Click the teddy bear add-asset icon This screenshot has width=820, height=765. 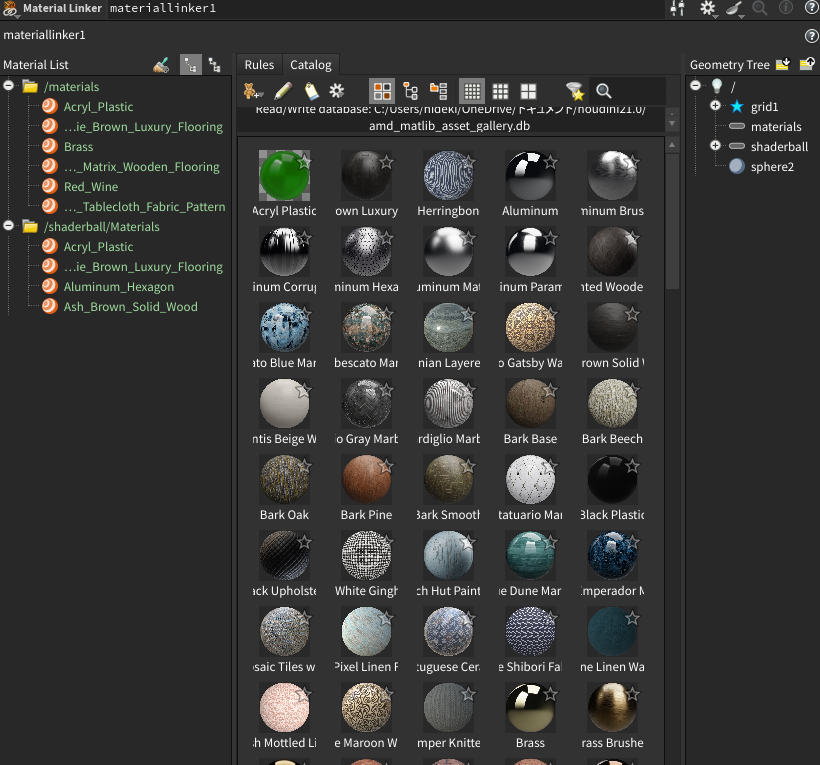[253, 92]
